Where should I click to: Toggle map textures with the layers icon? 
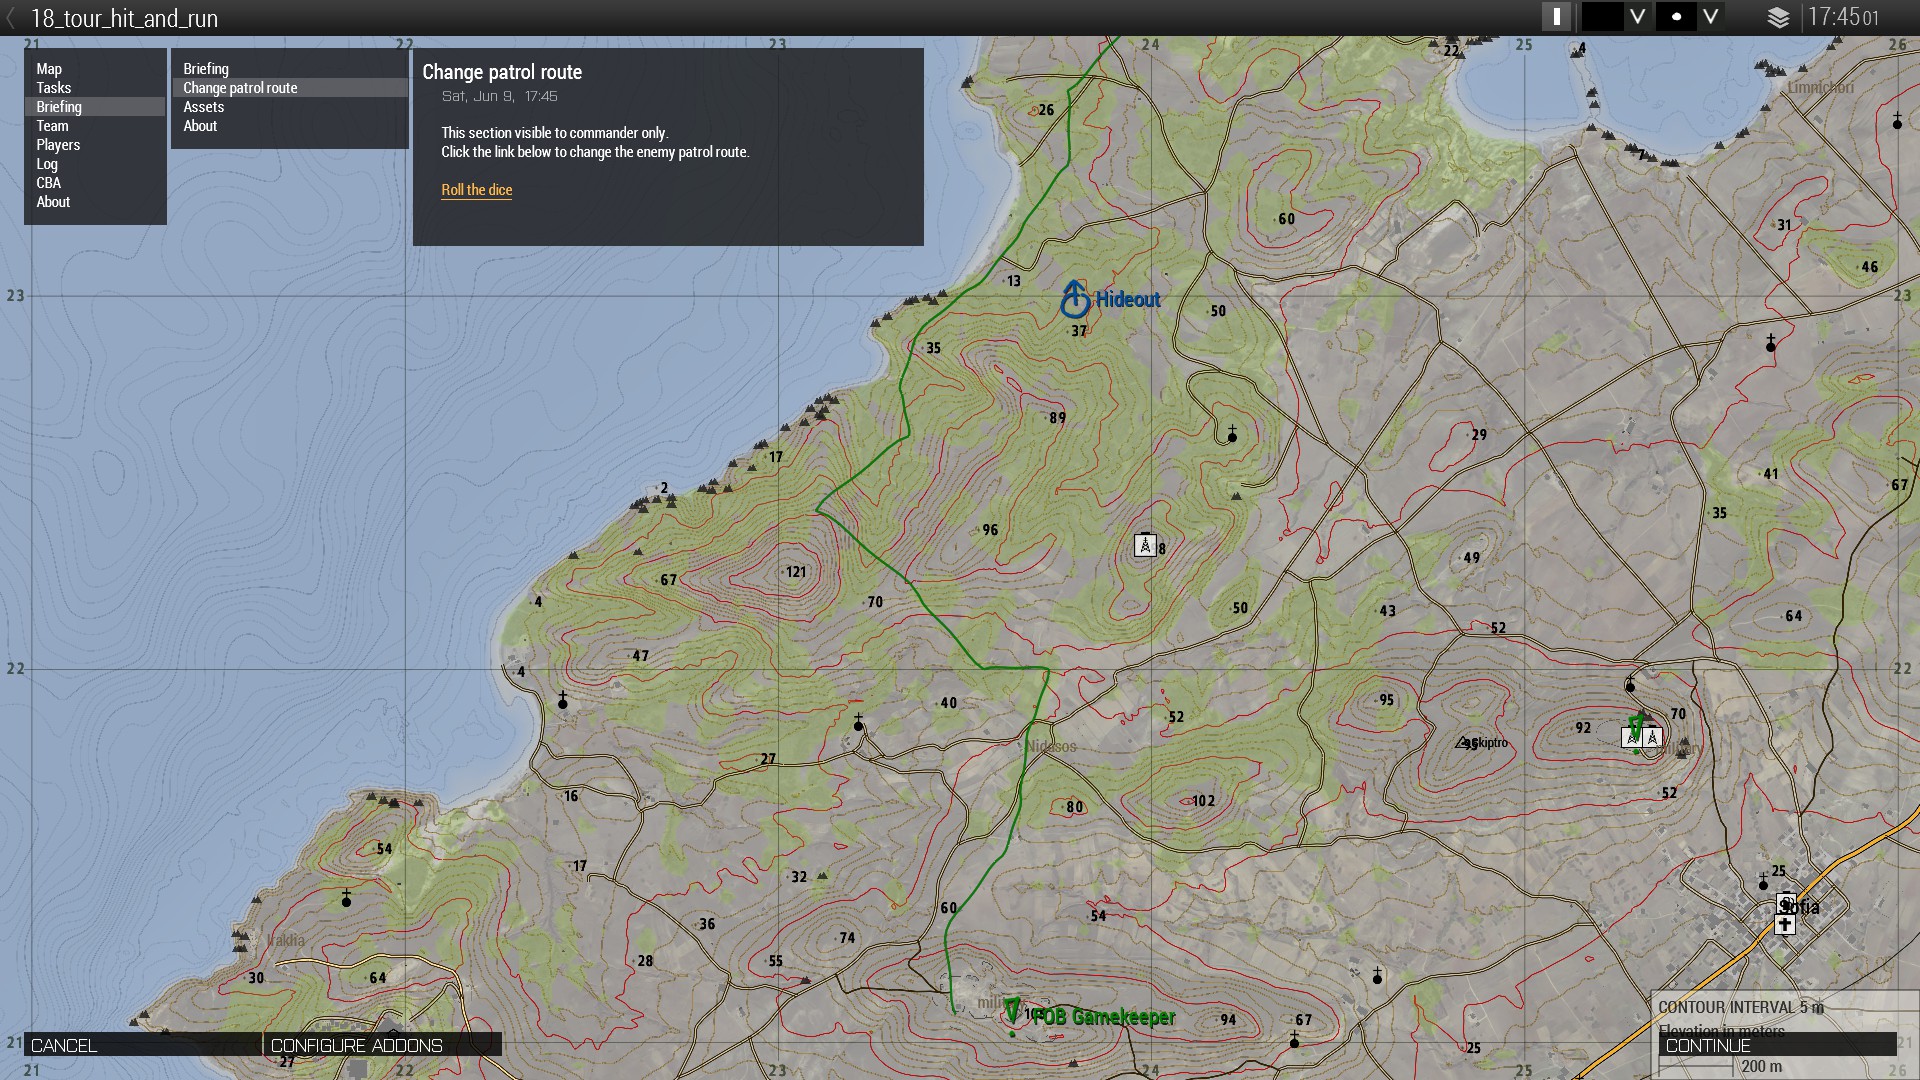point(1778,18)
